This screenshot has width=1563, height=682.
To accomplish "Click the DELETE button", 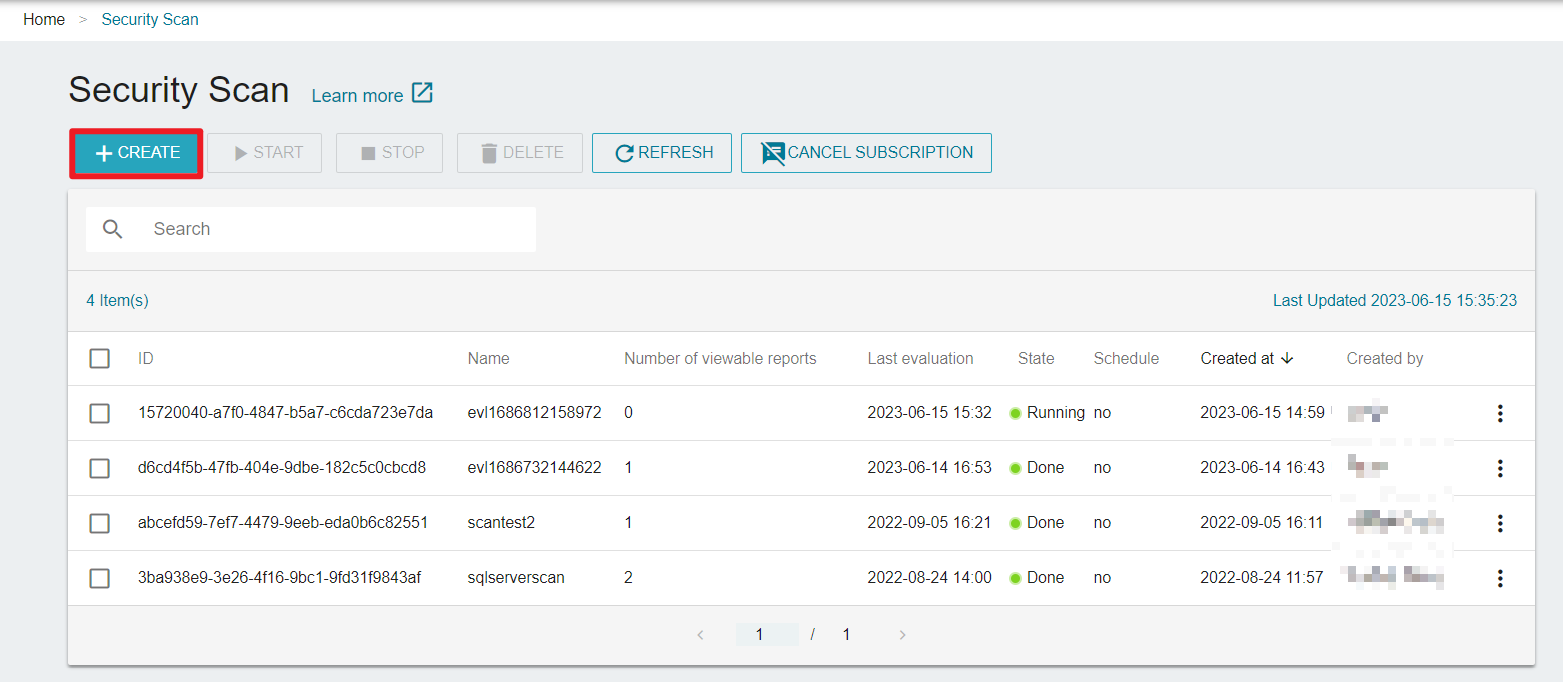I will click(520, 153).
